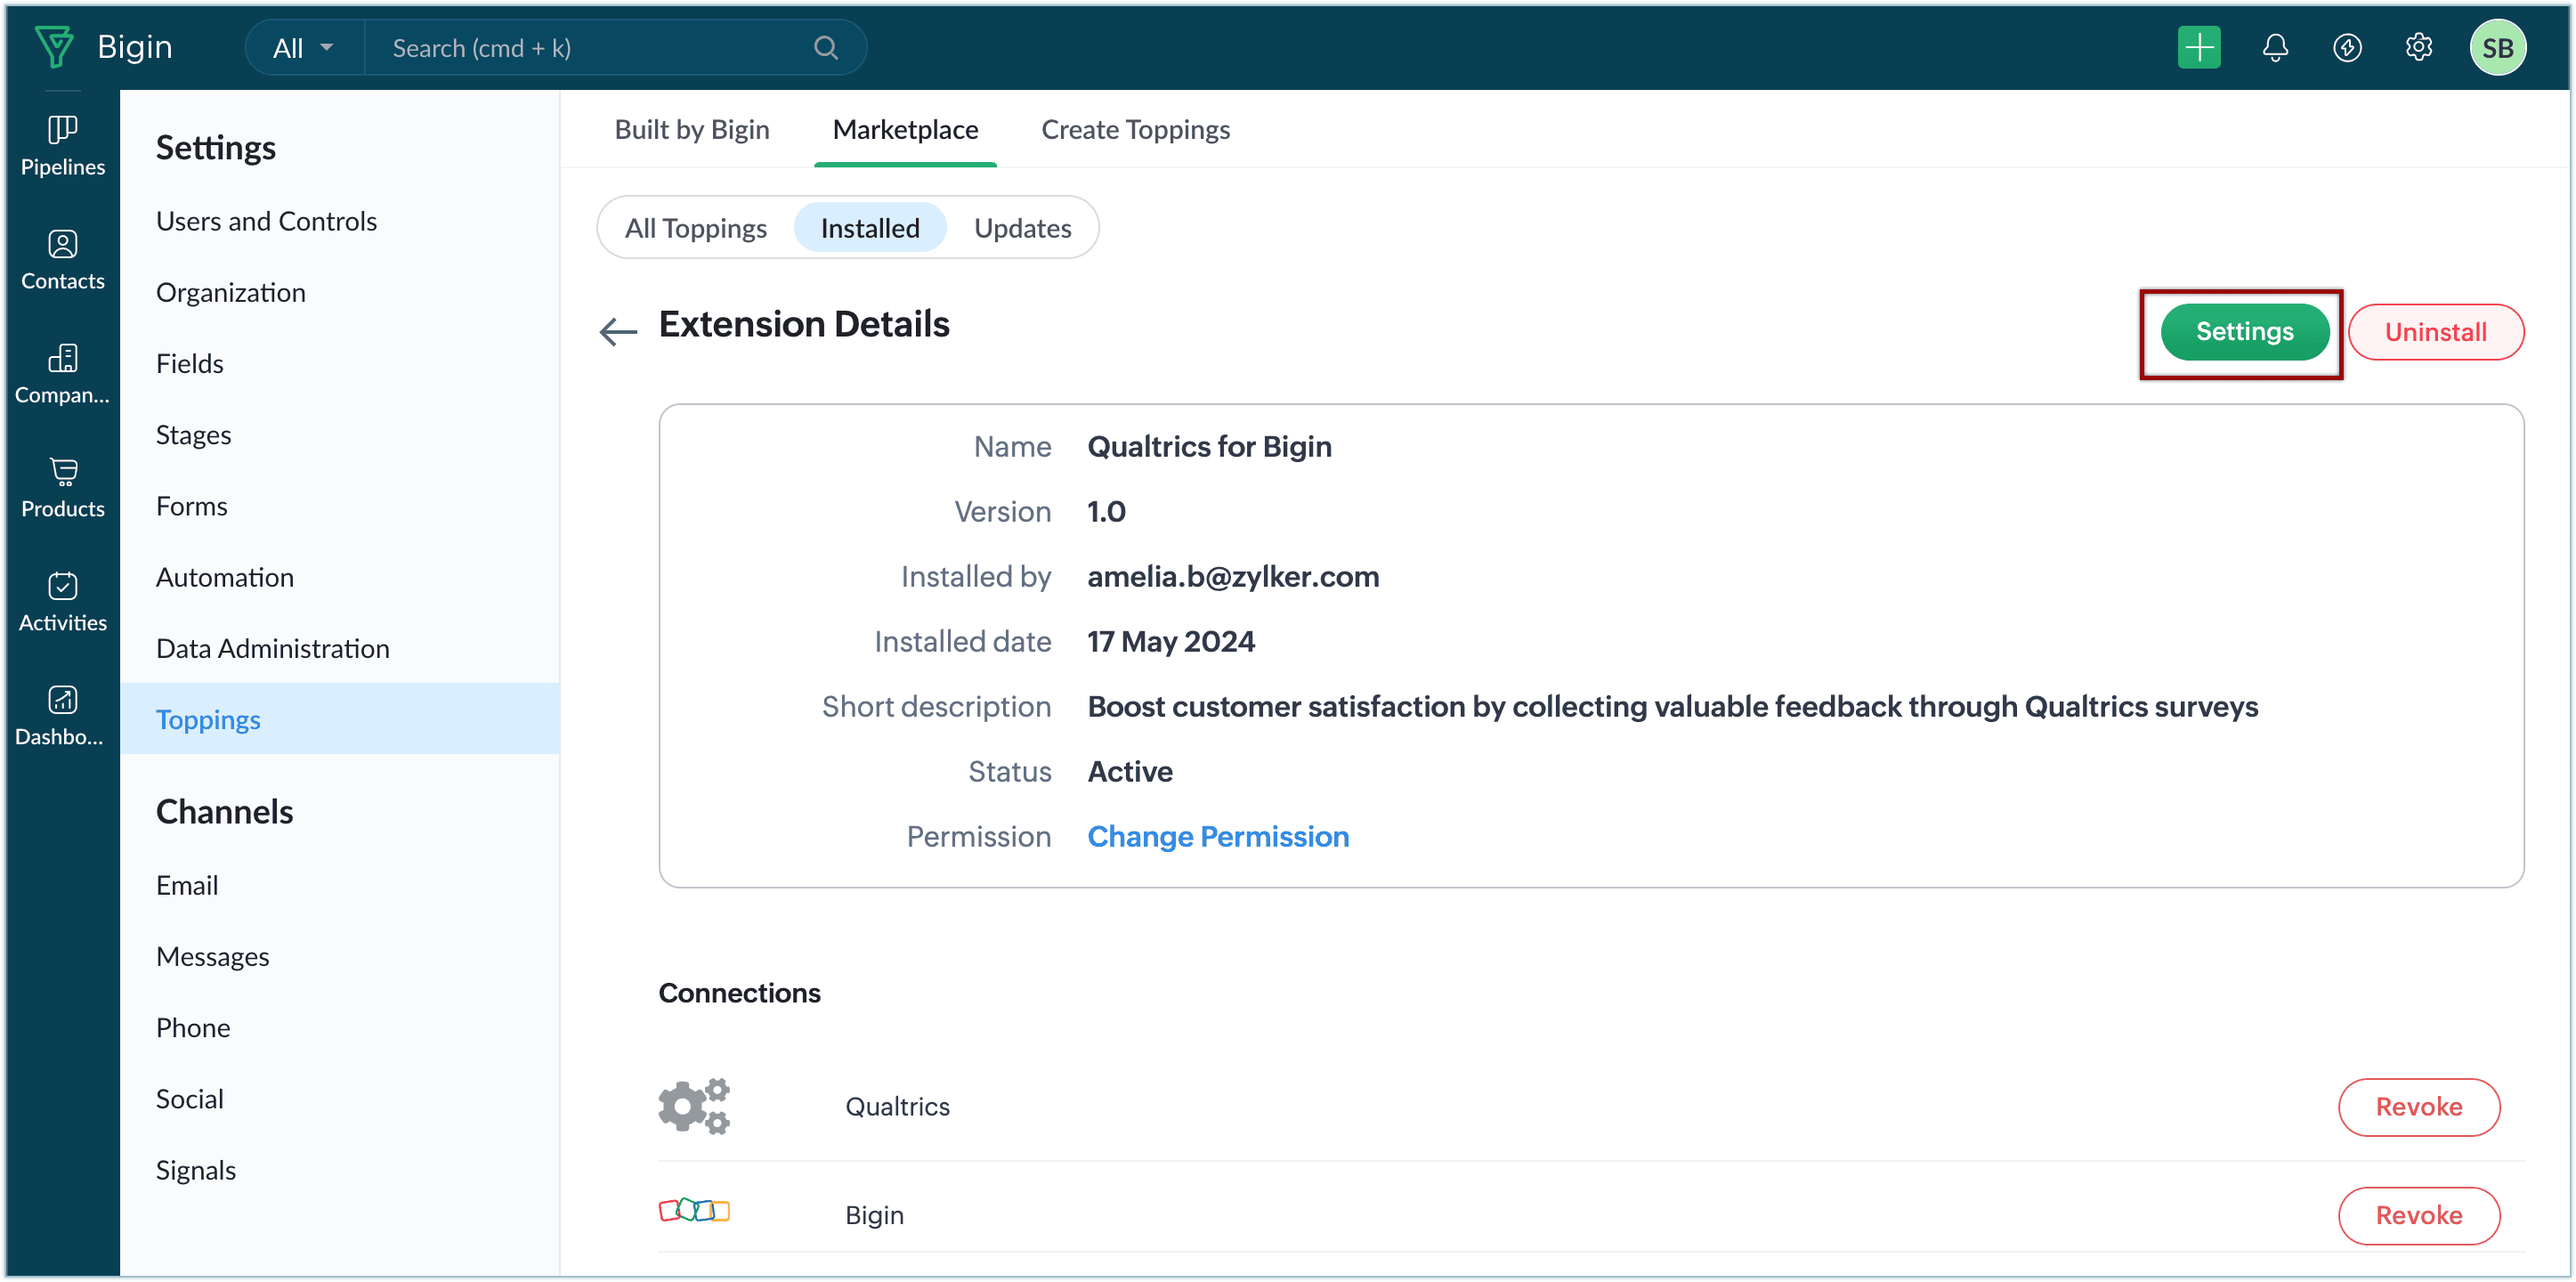
Task: Show All Toppings filter
Action: pos(695,228)
